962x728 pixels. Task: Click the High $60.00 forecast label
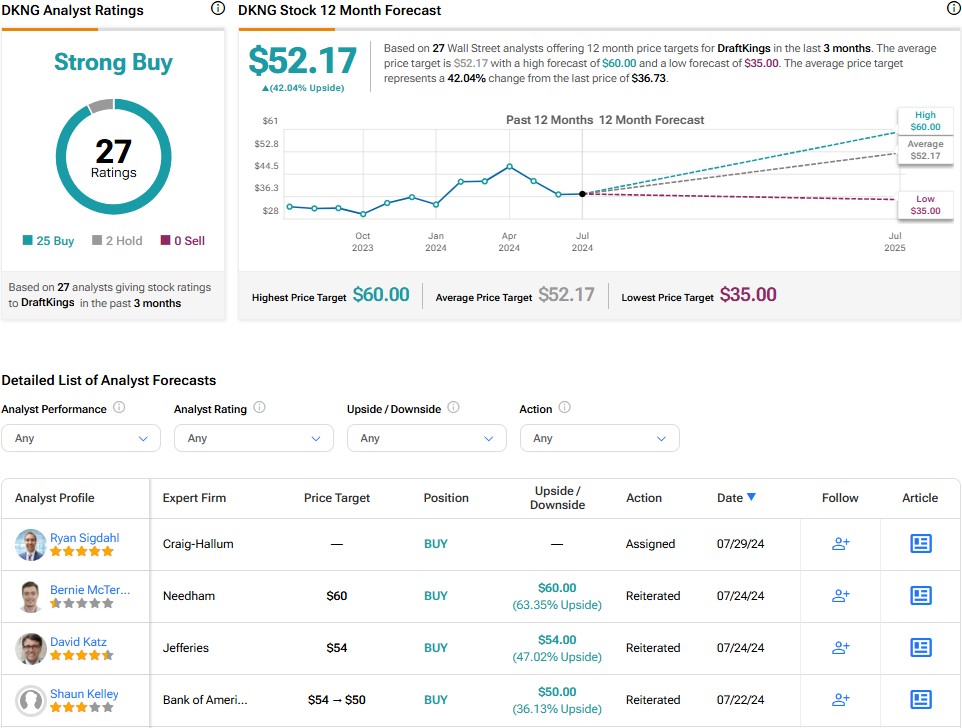tap(925, 121)
